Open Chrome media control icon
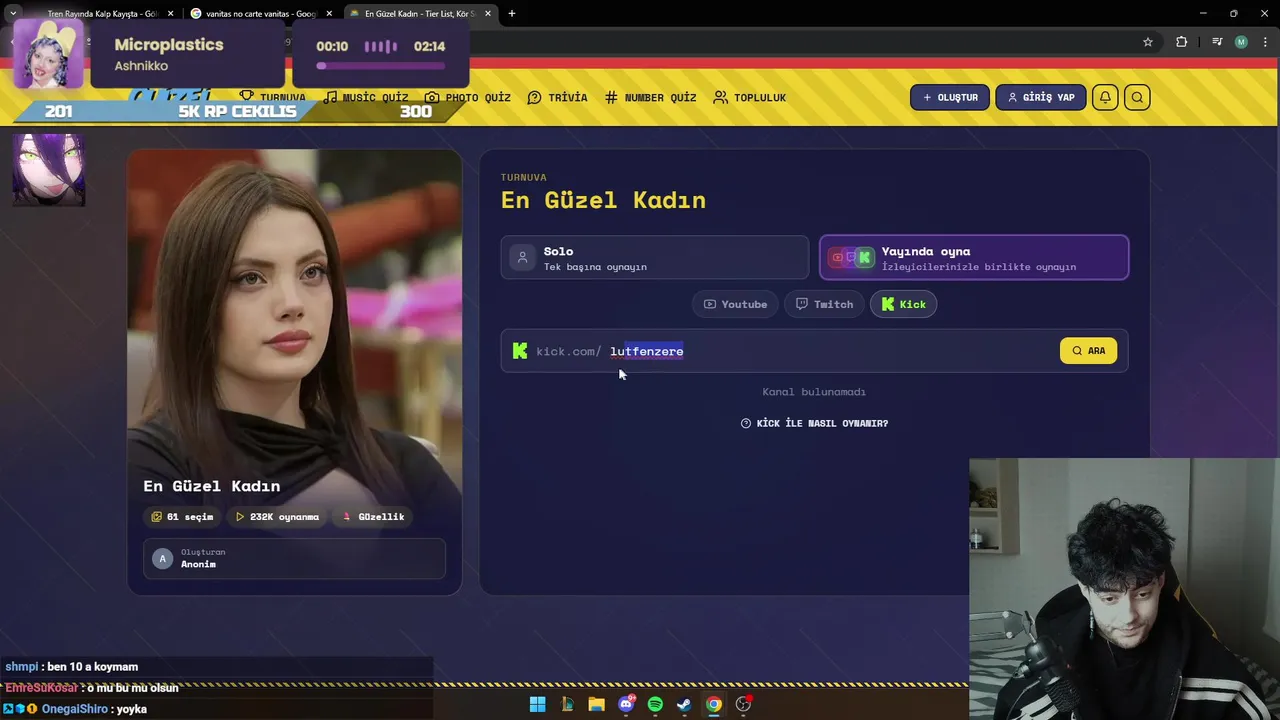This screenshot has width=1280, height=720. coord(1217,42)
